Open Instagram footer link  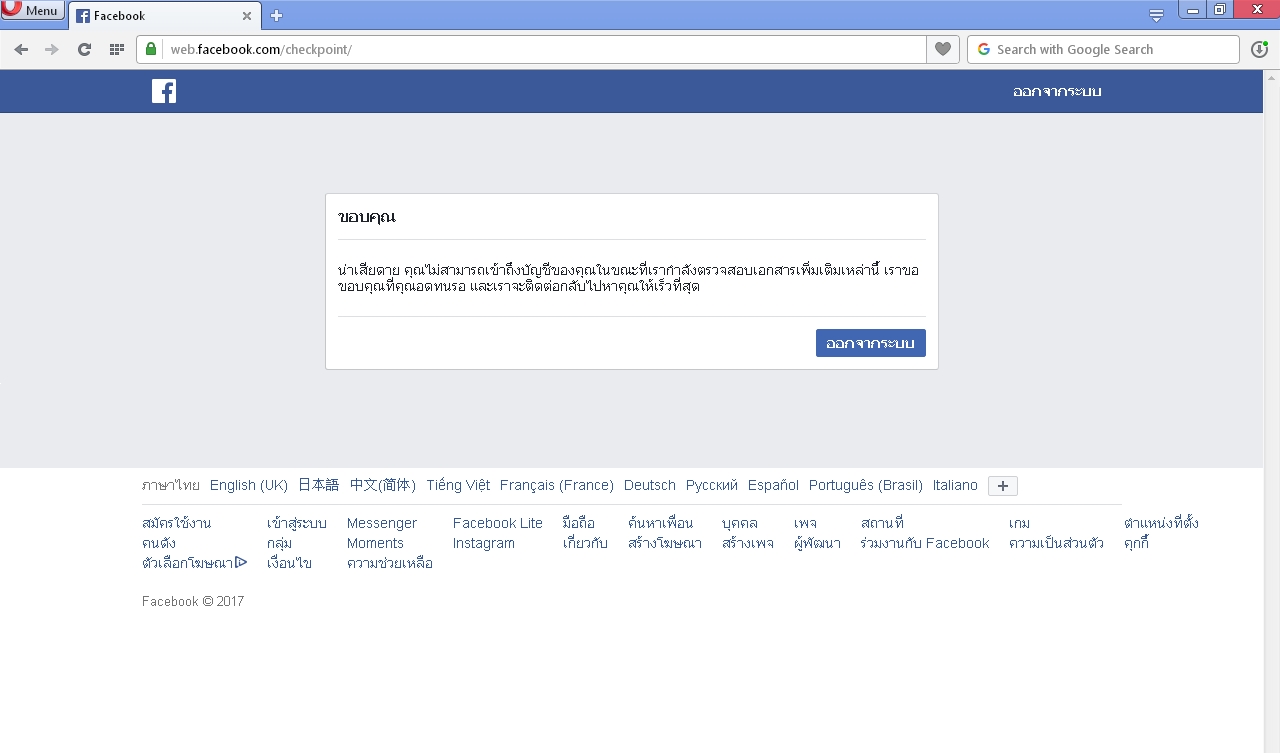tap(484, 543)
